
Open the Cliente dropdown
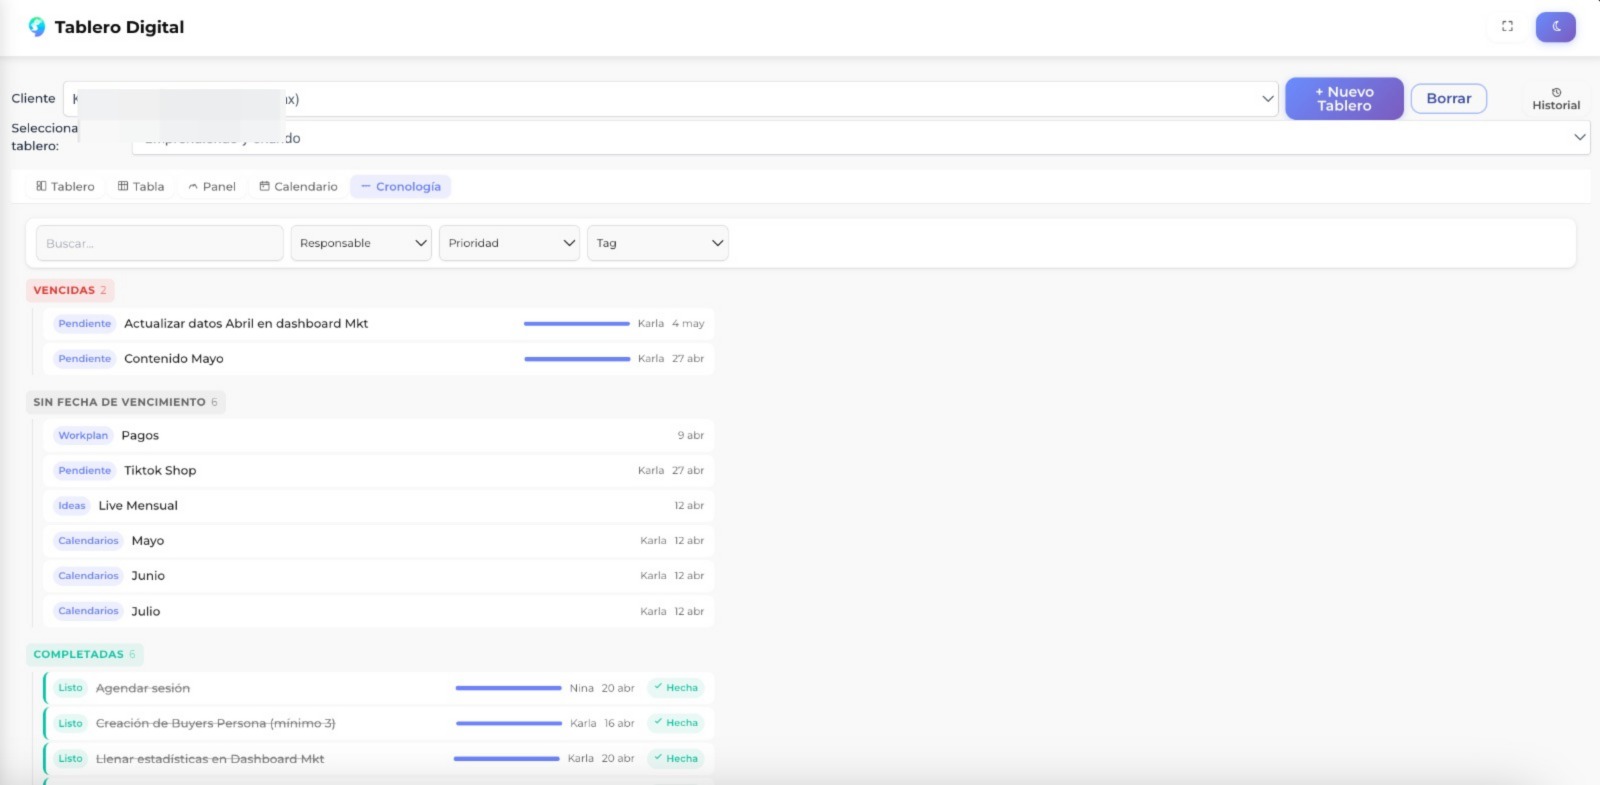[x=671, y=99]
